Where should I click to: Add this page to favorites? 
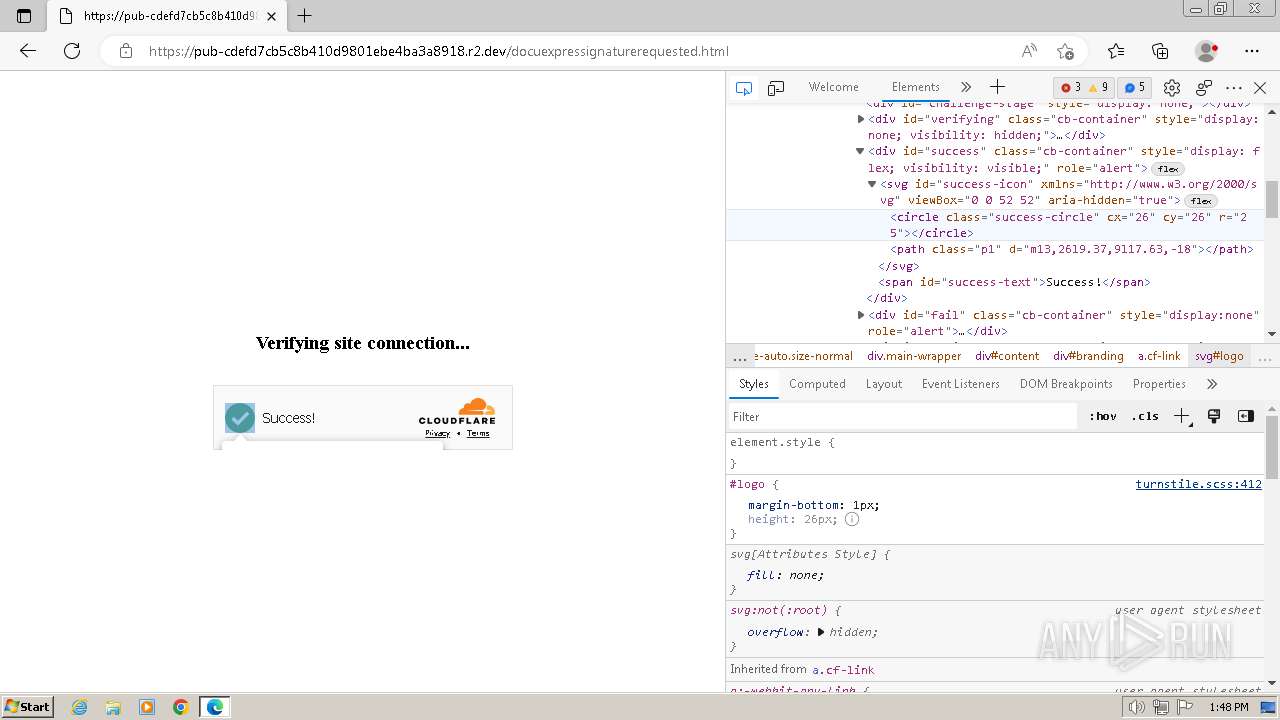(1065, 51)
